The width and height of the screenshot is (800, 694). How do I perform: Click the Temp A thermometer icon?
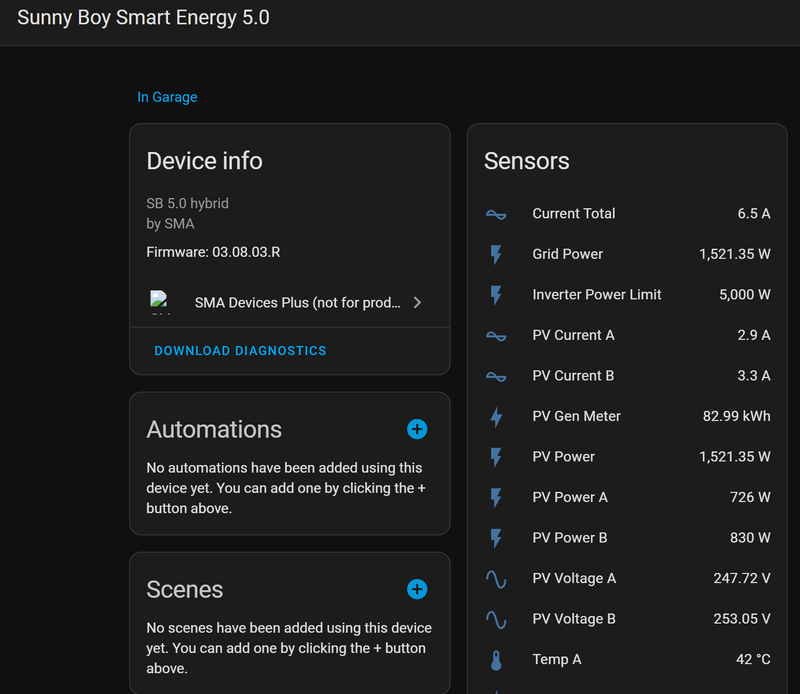tap(496, 660)
